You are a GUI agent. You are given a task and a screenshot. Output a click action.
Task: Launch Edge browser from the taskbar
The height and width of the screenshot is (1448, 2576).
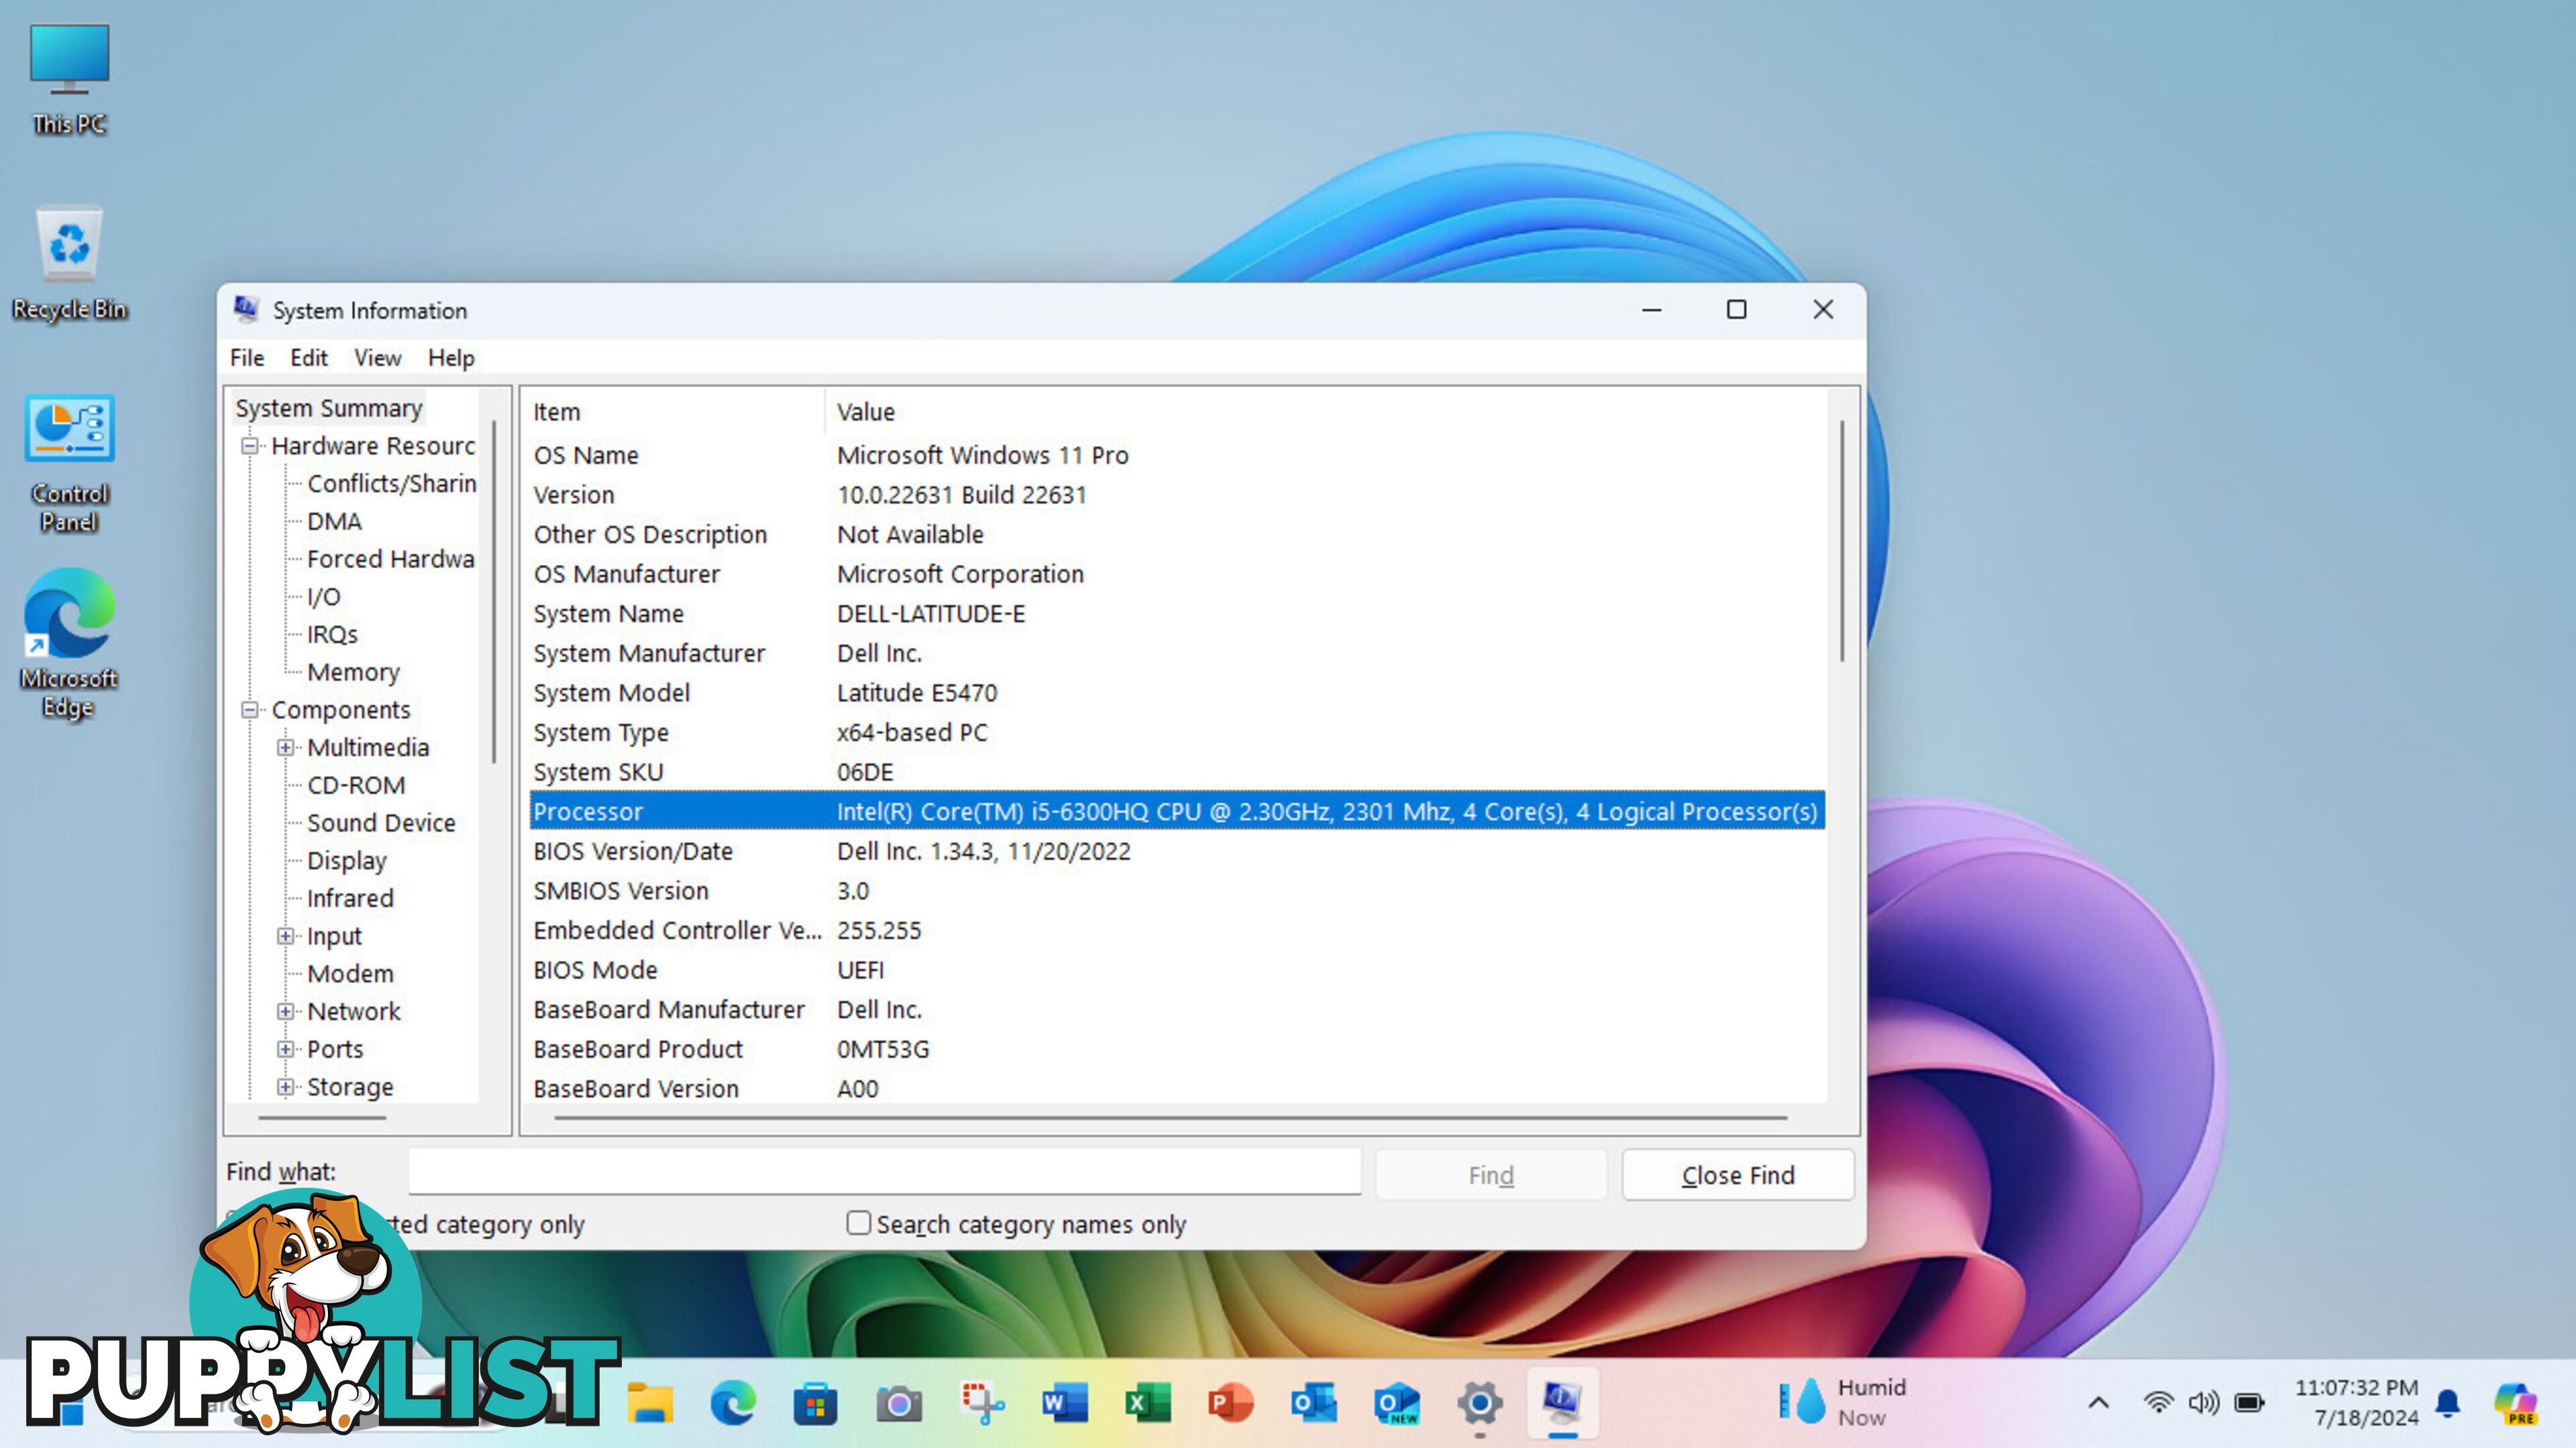pyautogui.click(x=733, y=1404)
